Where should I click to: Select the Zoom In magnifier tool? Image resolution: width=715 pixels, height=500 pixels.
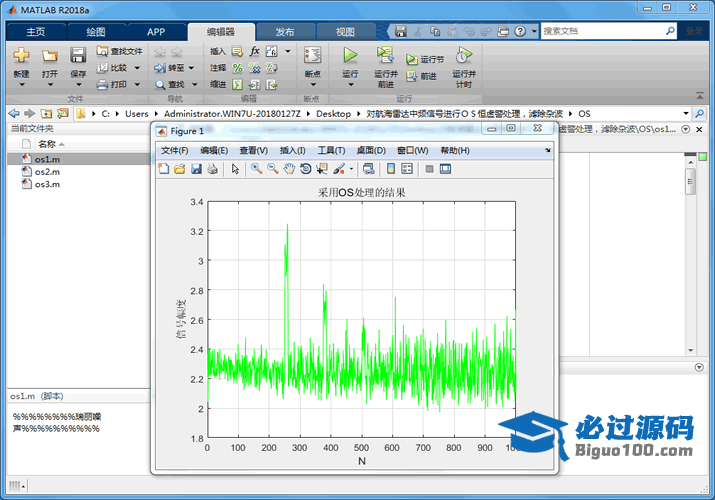(257, 169)
